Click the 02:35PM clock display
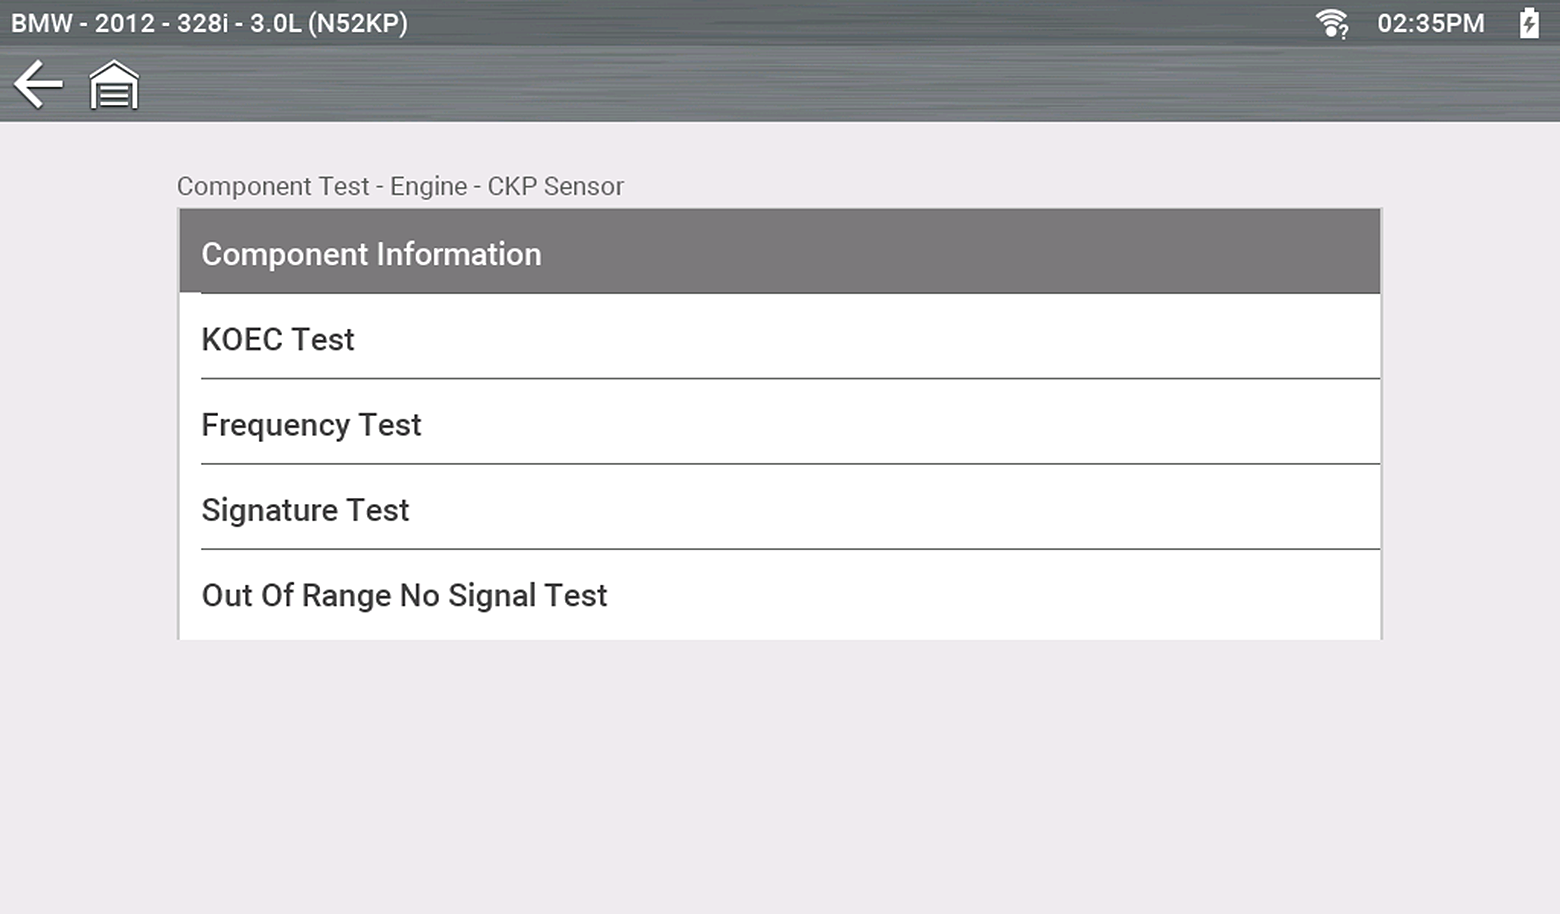1560x914 pixels. (x=1430, y=23)
